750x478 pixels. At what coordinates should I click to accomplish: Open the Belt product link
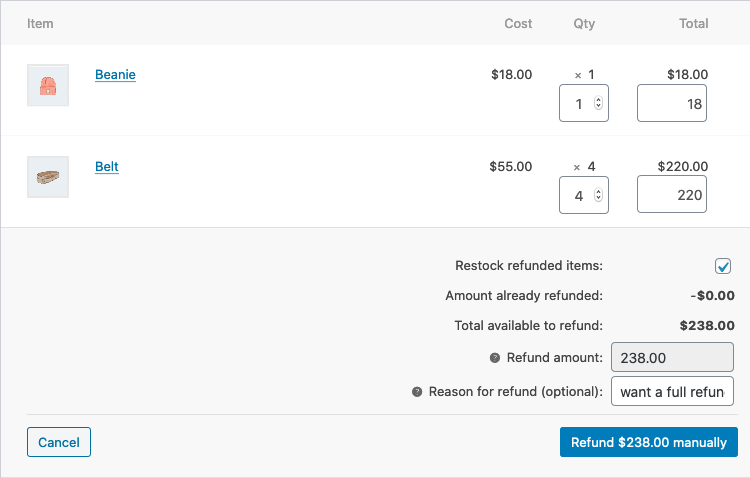107,167
